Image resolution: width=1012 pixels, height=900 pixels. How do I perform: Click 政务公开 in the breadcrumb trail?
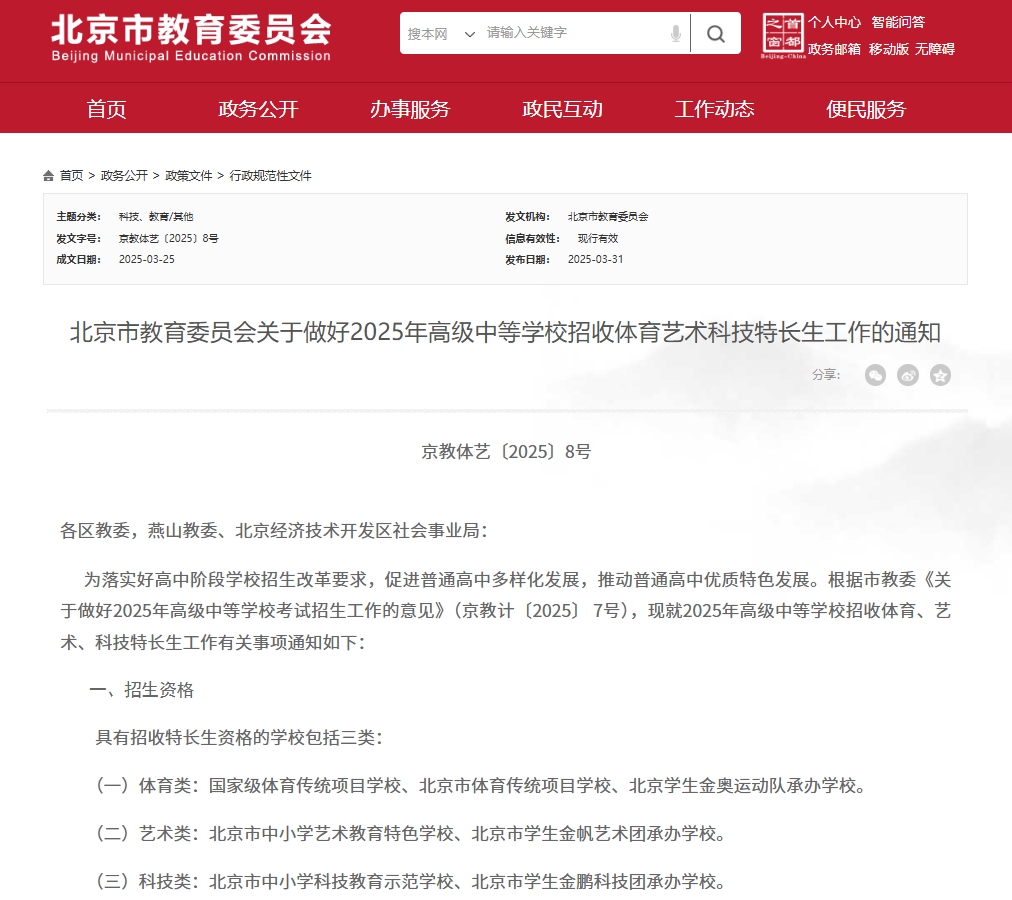(x=125, y=176)
